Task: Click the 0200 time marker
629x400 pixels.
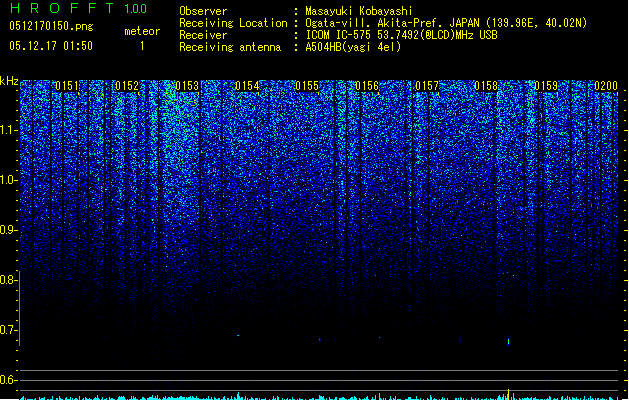Action: pos(606,86)
